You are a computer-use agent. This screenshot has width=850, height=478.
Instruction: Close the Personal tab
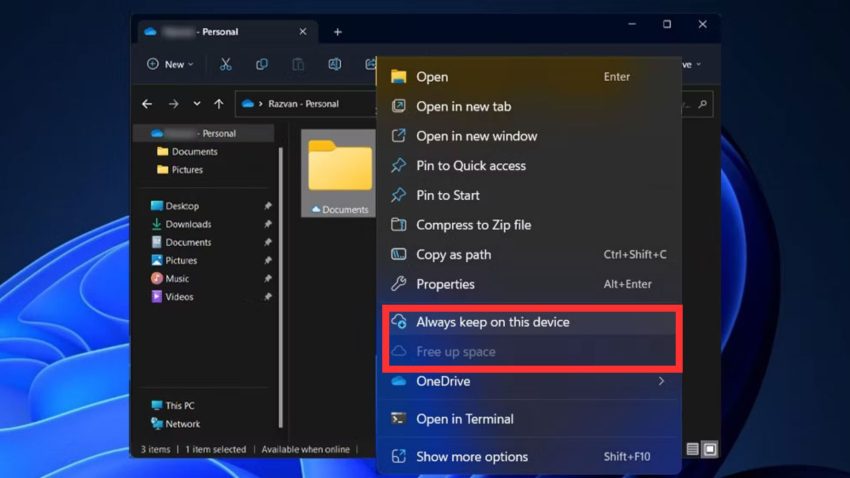(303, 32)
